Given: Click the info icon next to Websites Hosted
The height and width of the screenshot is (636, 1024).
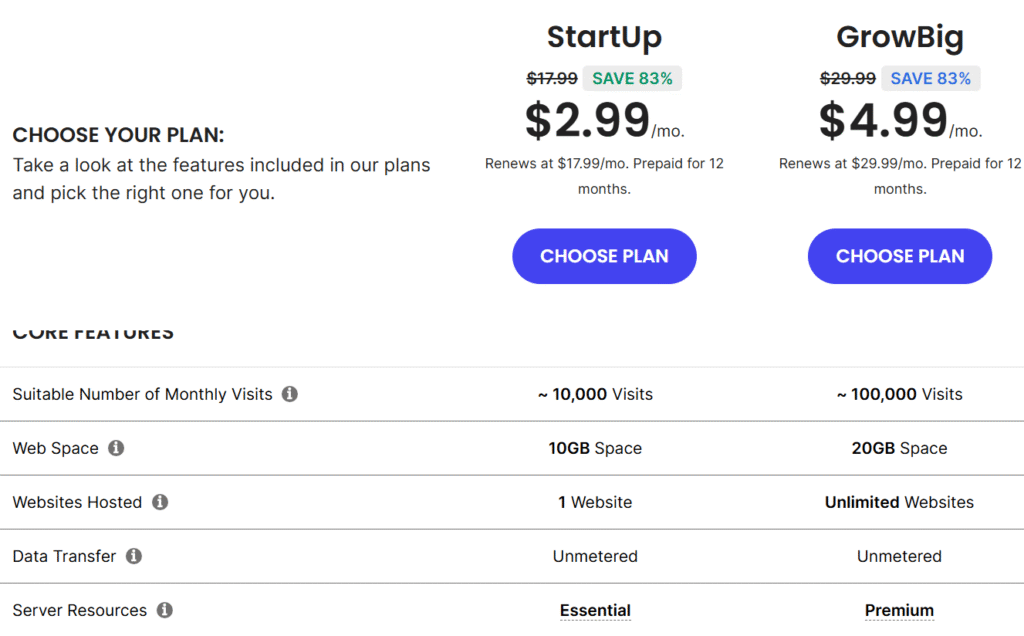Looking at the screenshot, I should [x=160, y=502].
